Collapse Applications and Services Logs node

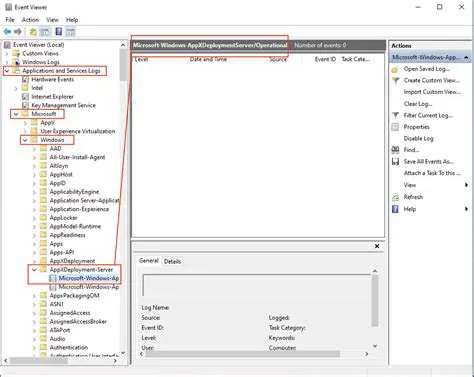[x=7, y=71]
